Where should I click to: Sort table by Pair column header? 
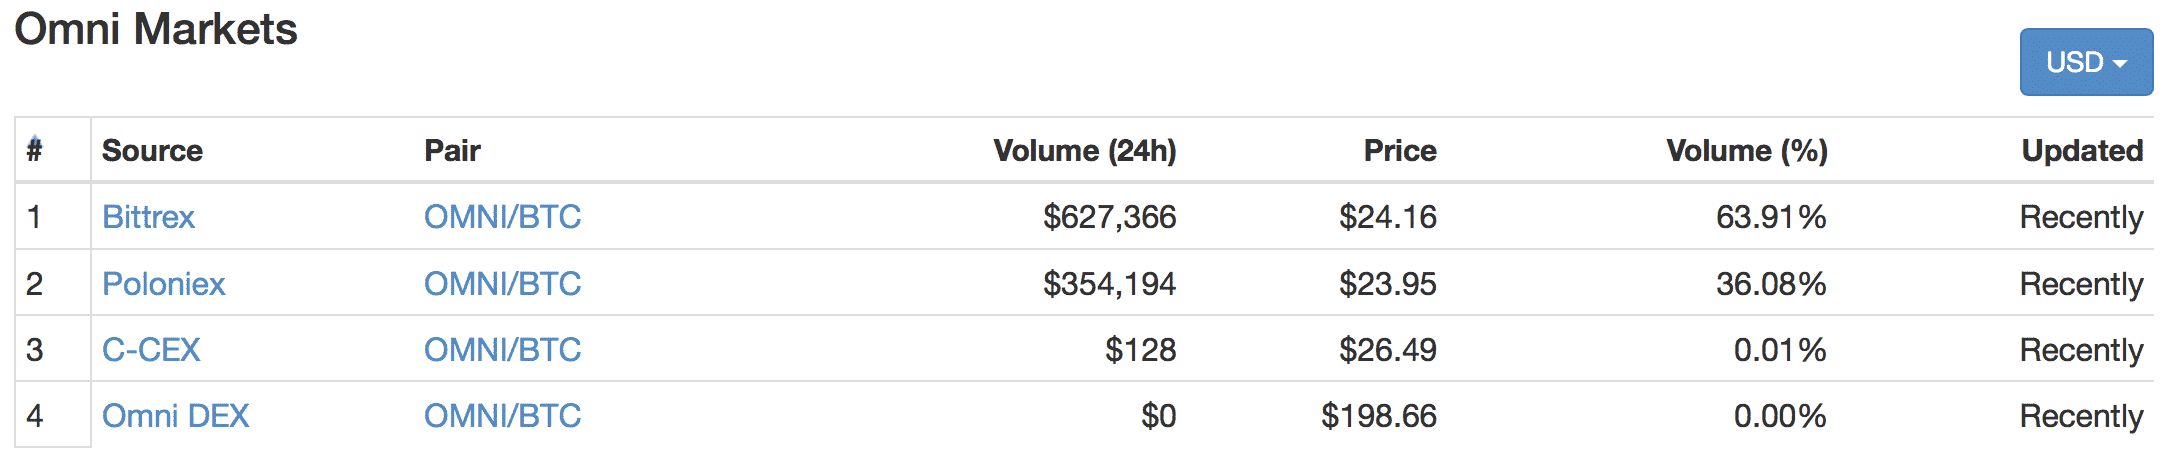(x=452, y=151)
